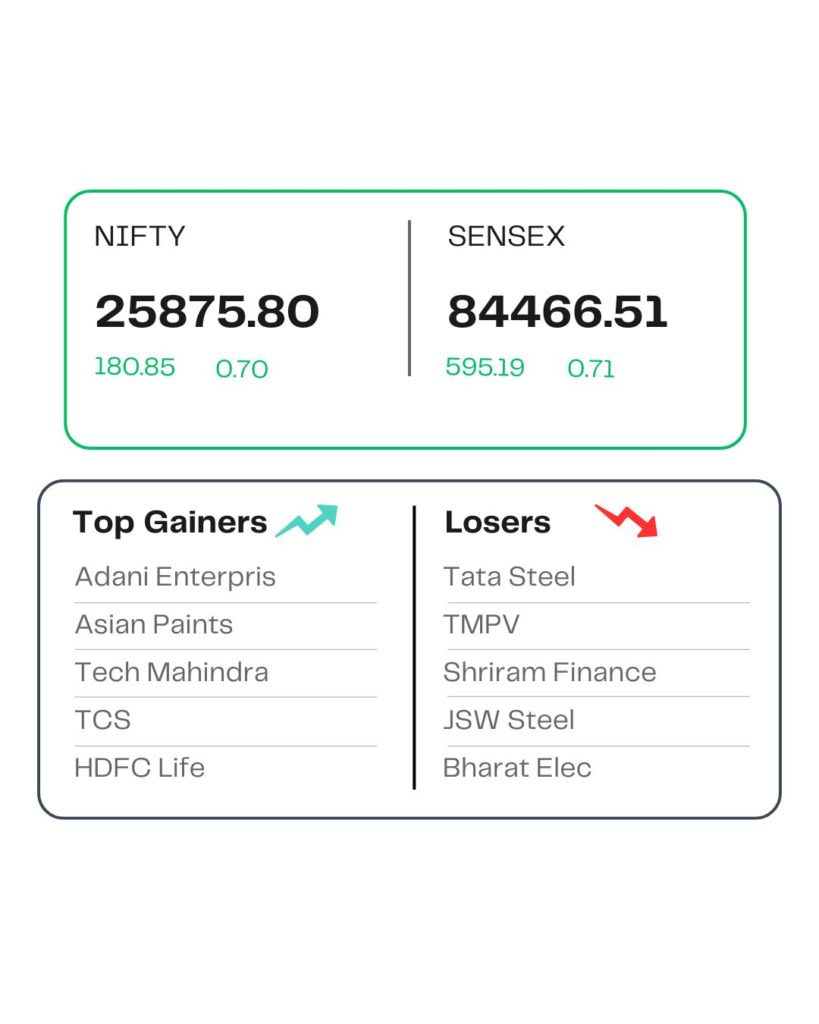Image resolution: width=819 pixels, height=1024 pixels.
Task: Open Adani Enterpris in gainers list
Action: [x=175, y=577]
